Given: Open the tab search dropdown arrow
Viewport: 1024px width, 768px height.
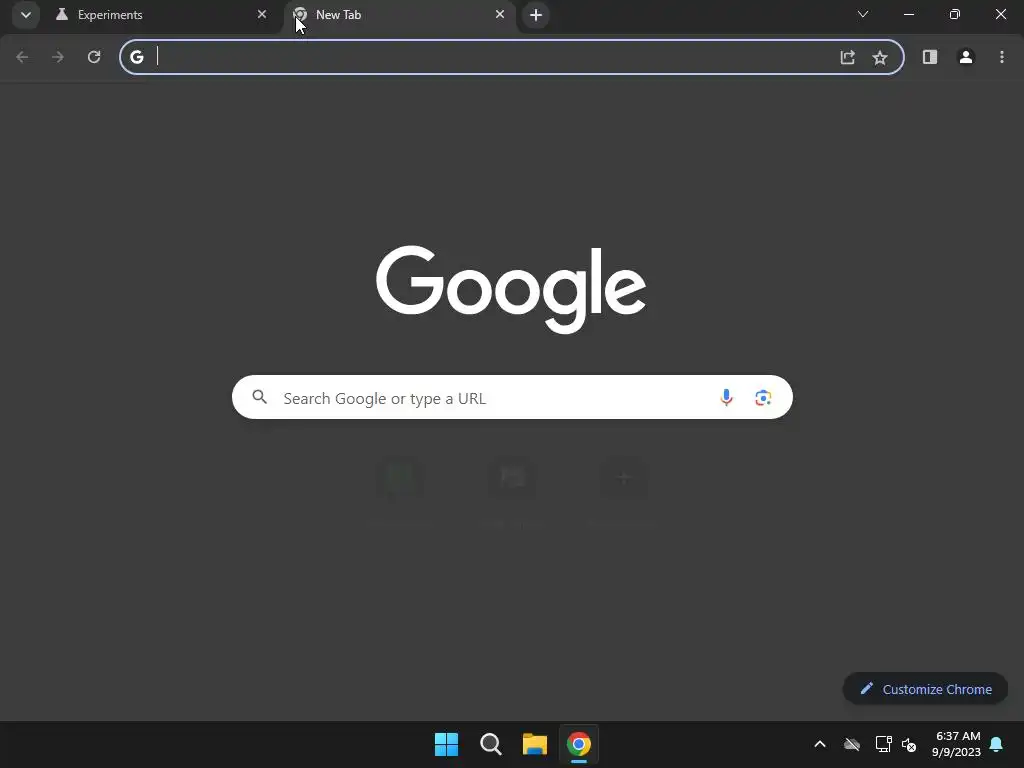Looking at the screenshot, I should [x=25, y=14].
